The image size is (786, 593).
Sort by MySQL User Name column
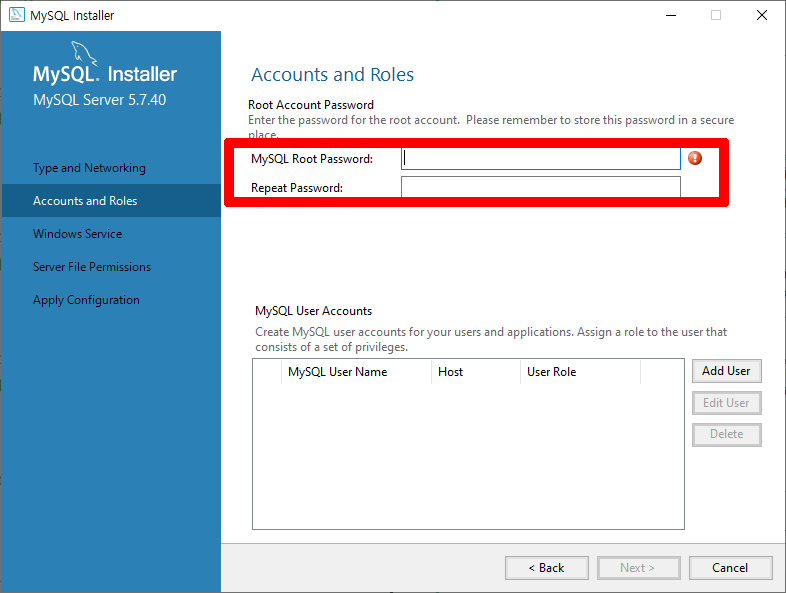click(356, 372)
